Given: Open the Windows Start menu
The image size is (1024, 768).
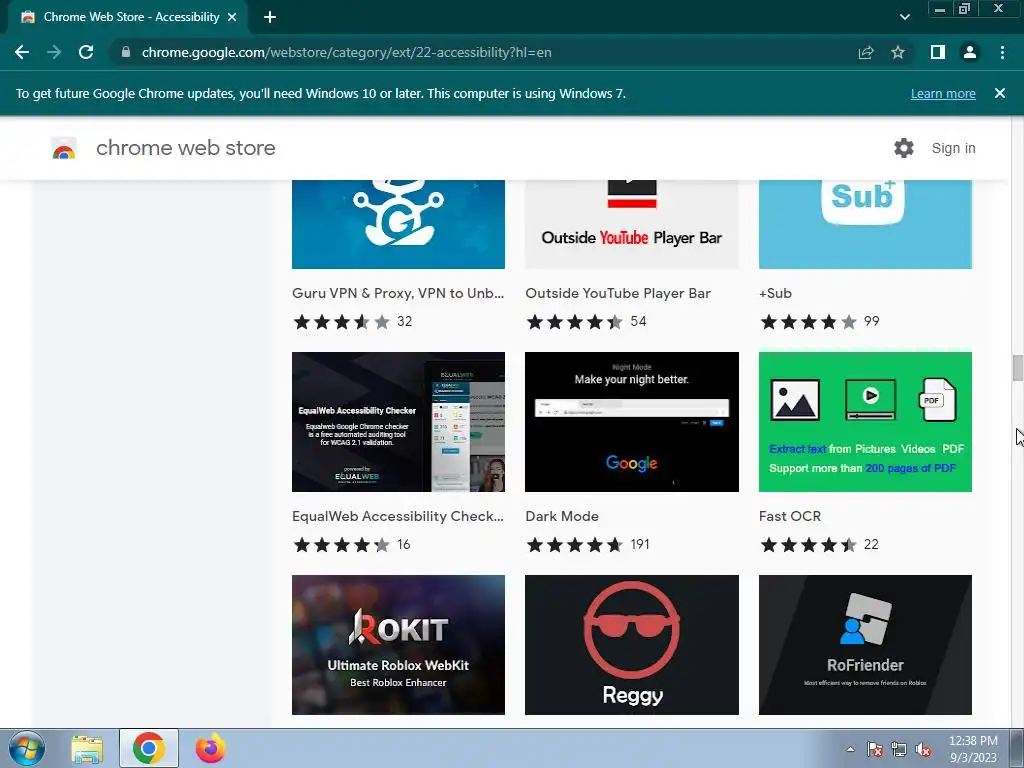Looking at the screenshot, I should point(27,748).
